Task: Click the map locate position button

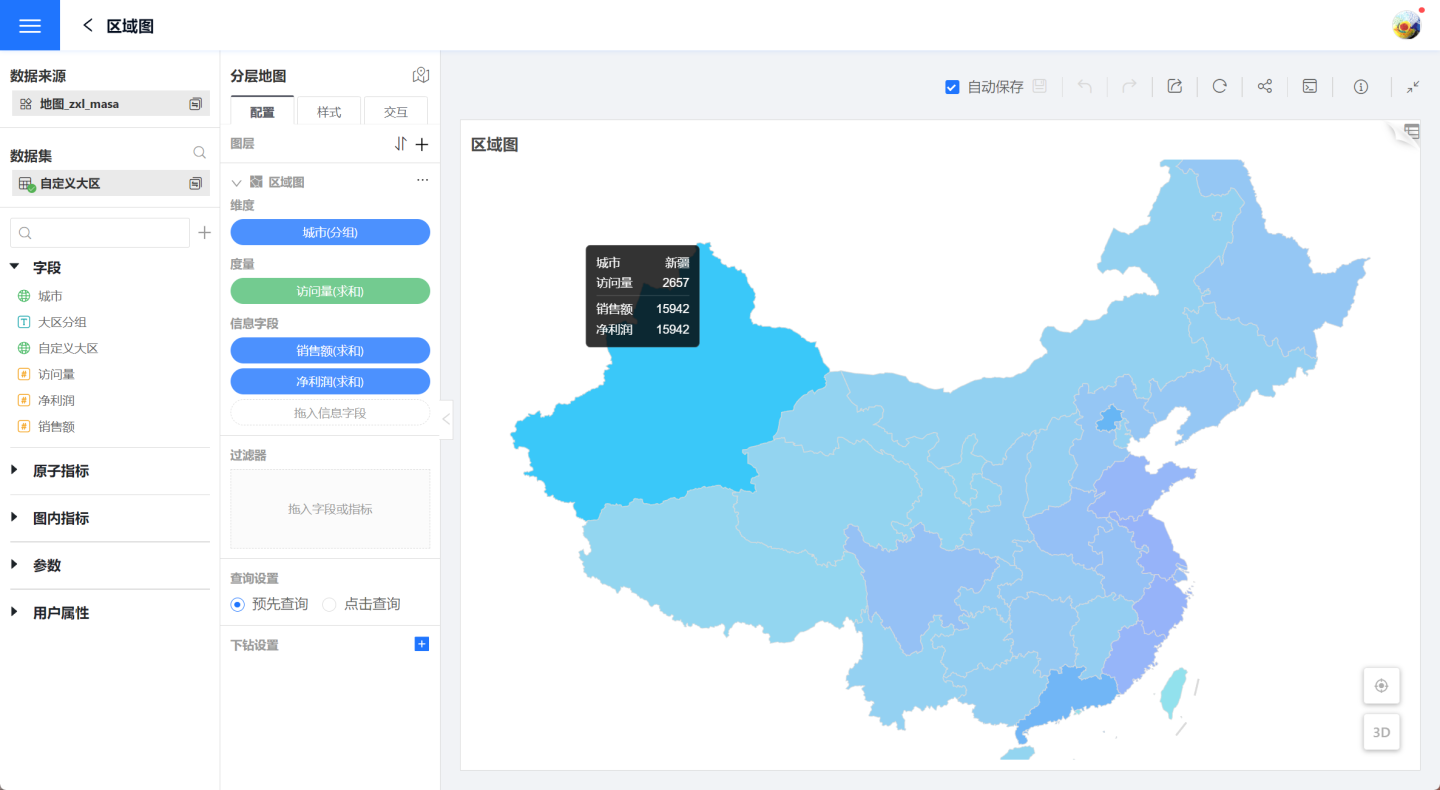Action: [x=1381, y=686]
